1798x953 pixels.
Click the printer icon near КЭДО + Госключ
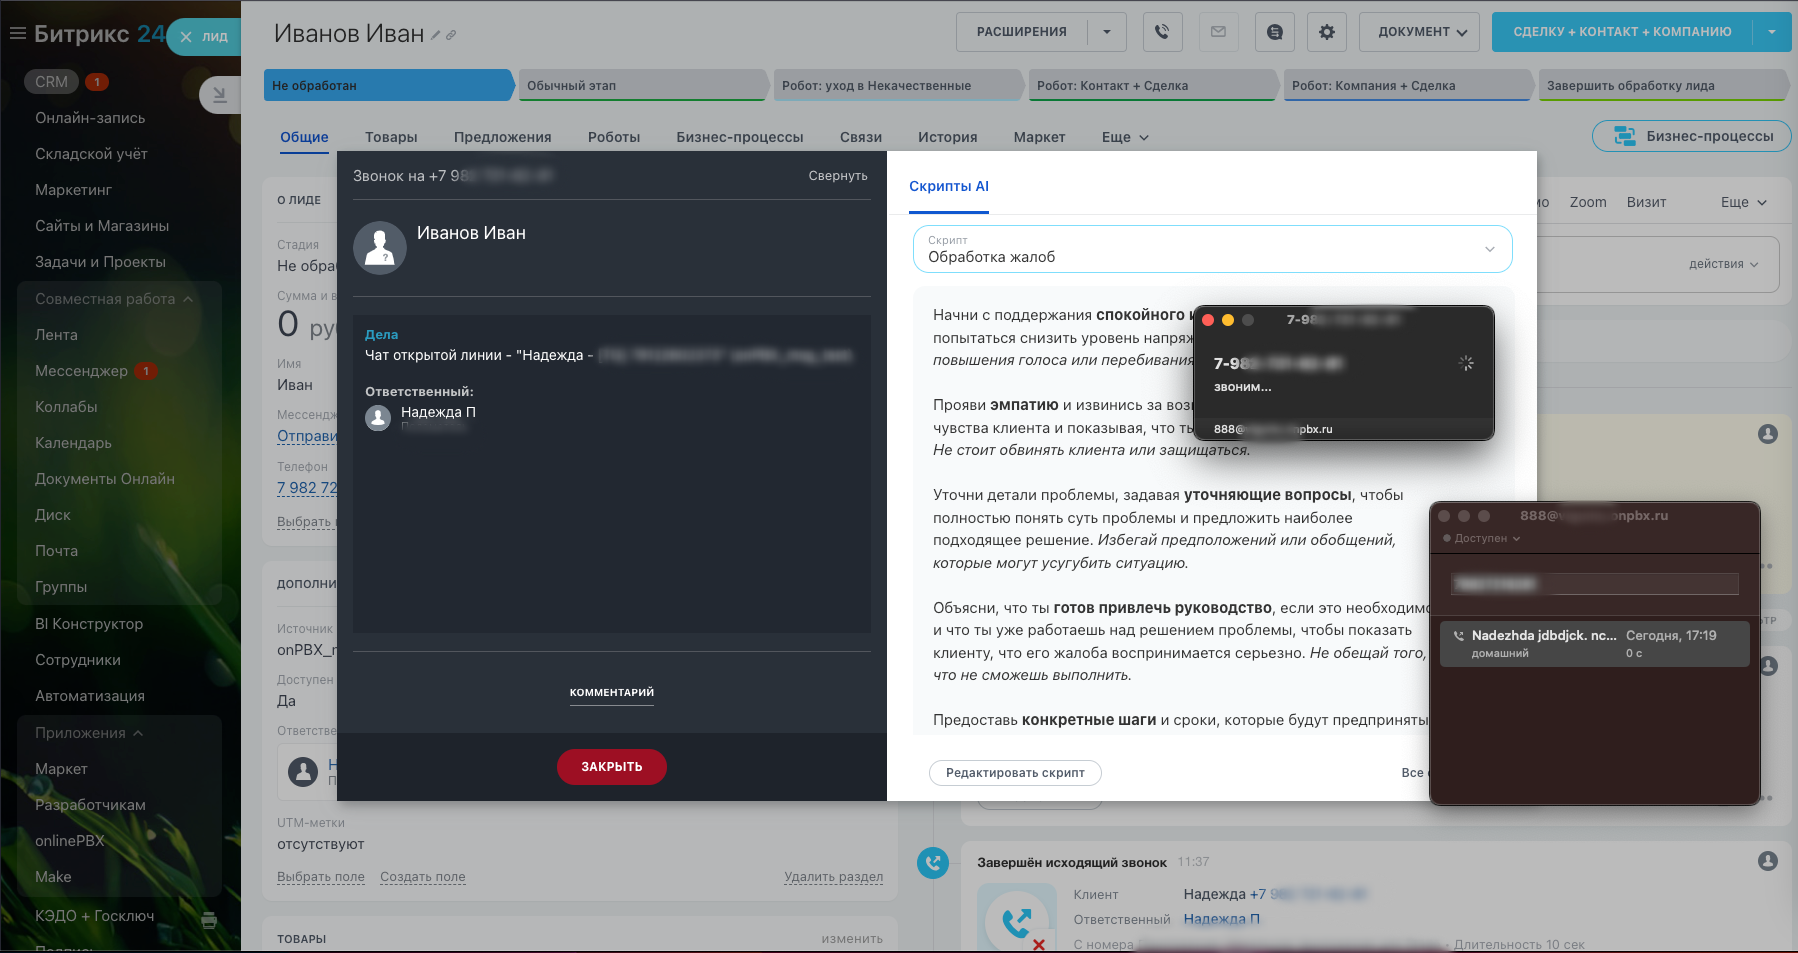tap(209, 920)
